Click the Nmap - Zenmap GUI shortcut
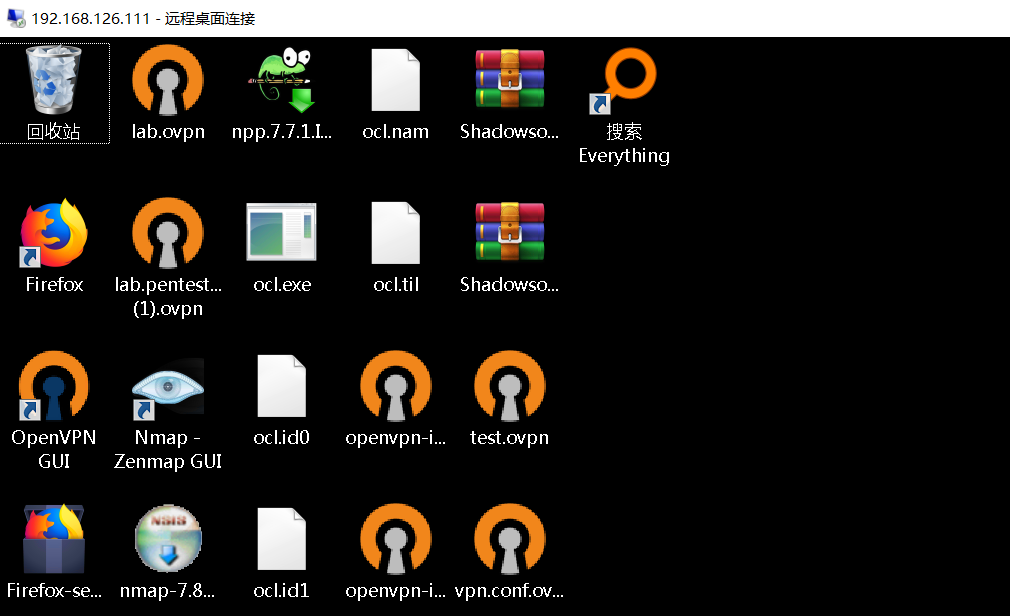Screen dimensions: 1010x616 168,387
